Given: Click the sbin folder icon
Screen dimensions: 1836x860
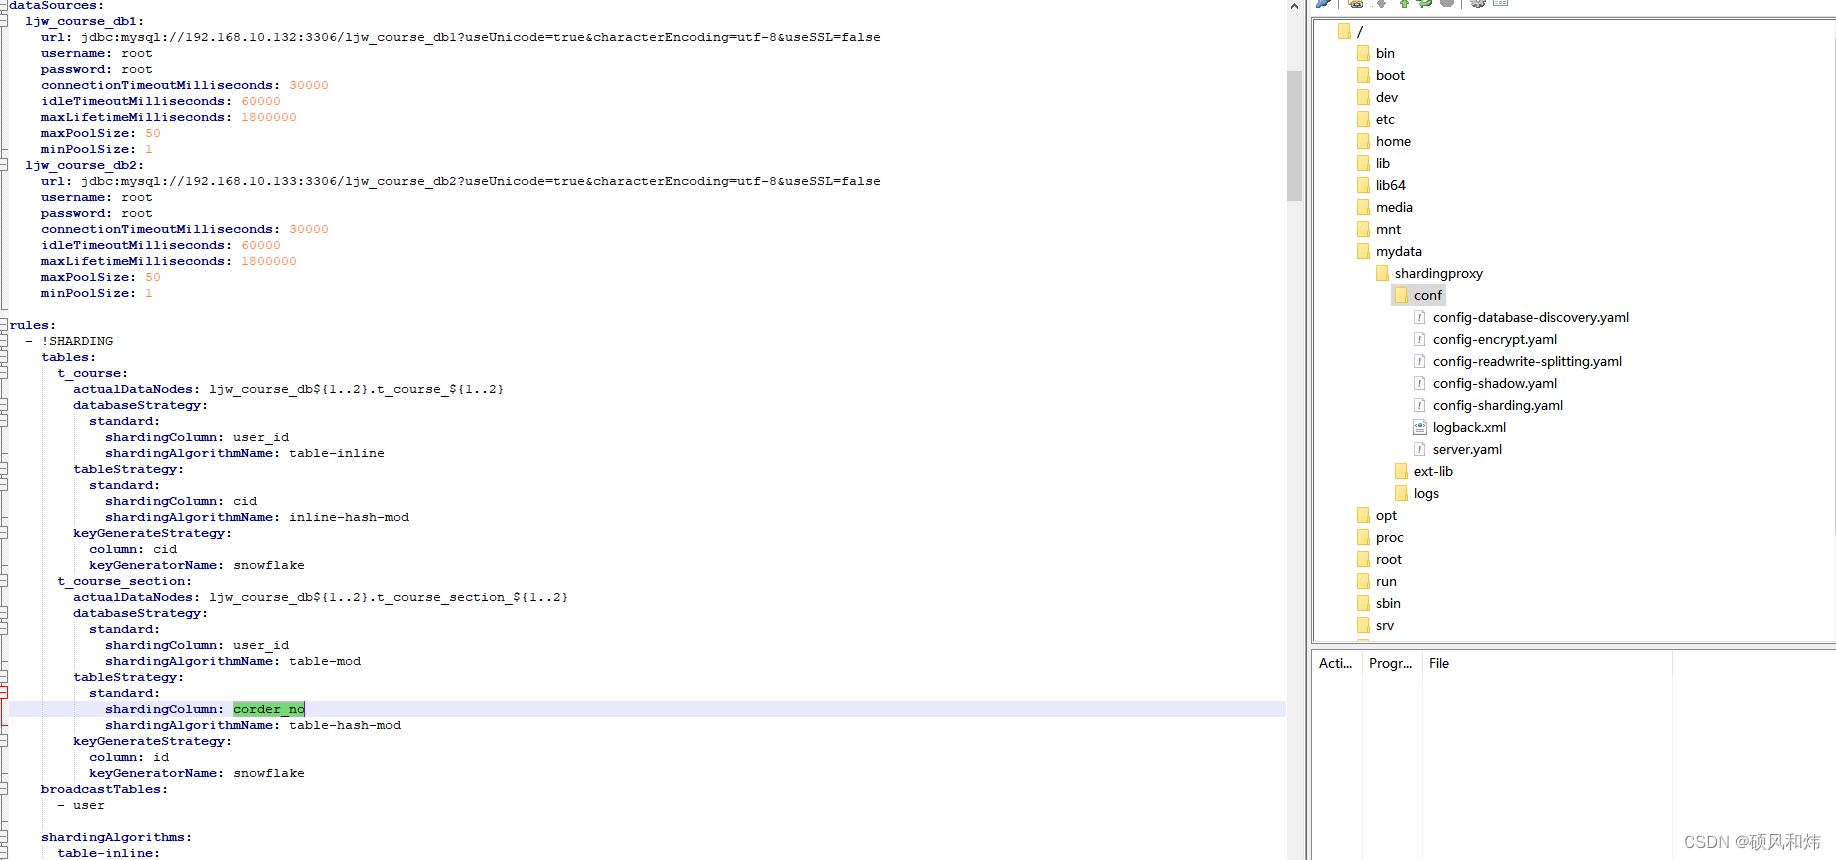Looking at the screenshot, I should 1363,603.
